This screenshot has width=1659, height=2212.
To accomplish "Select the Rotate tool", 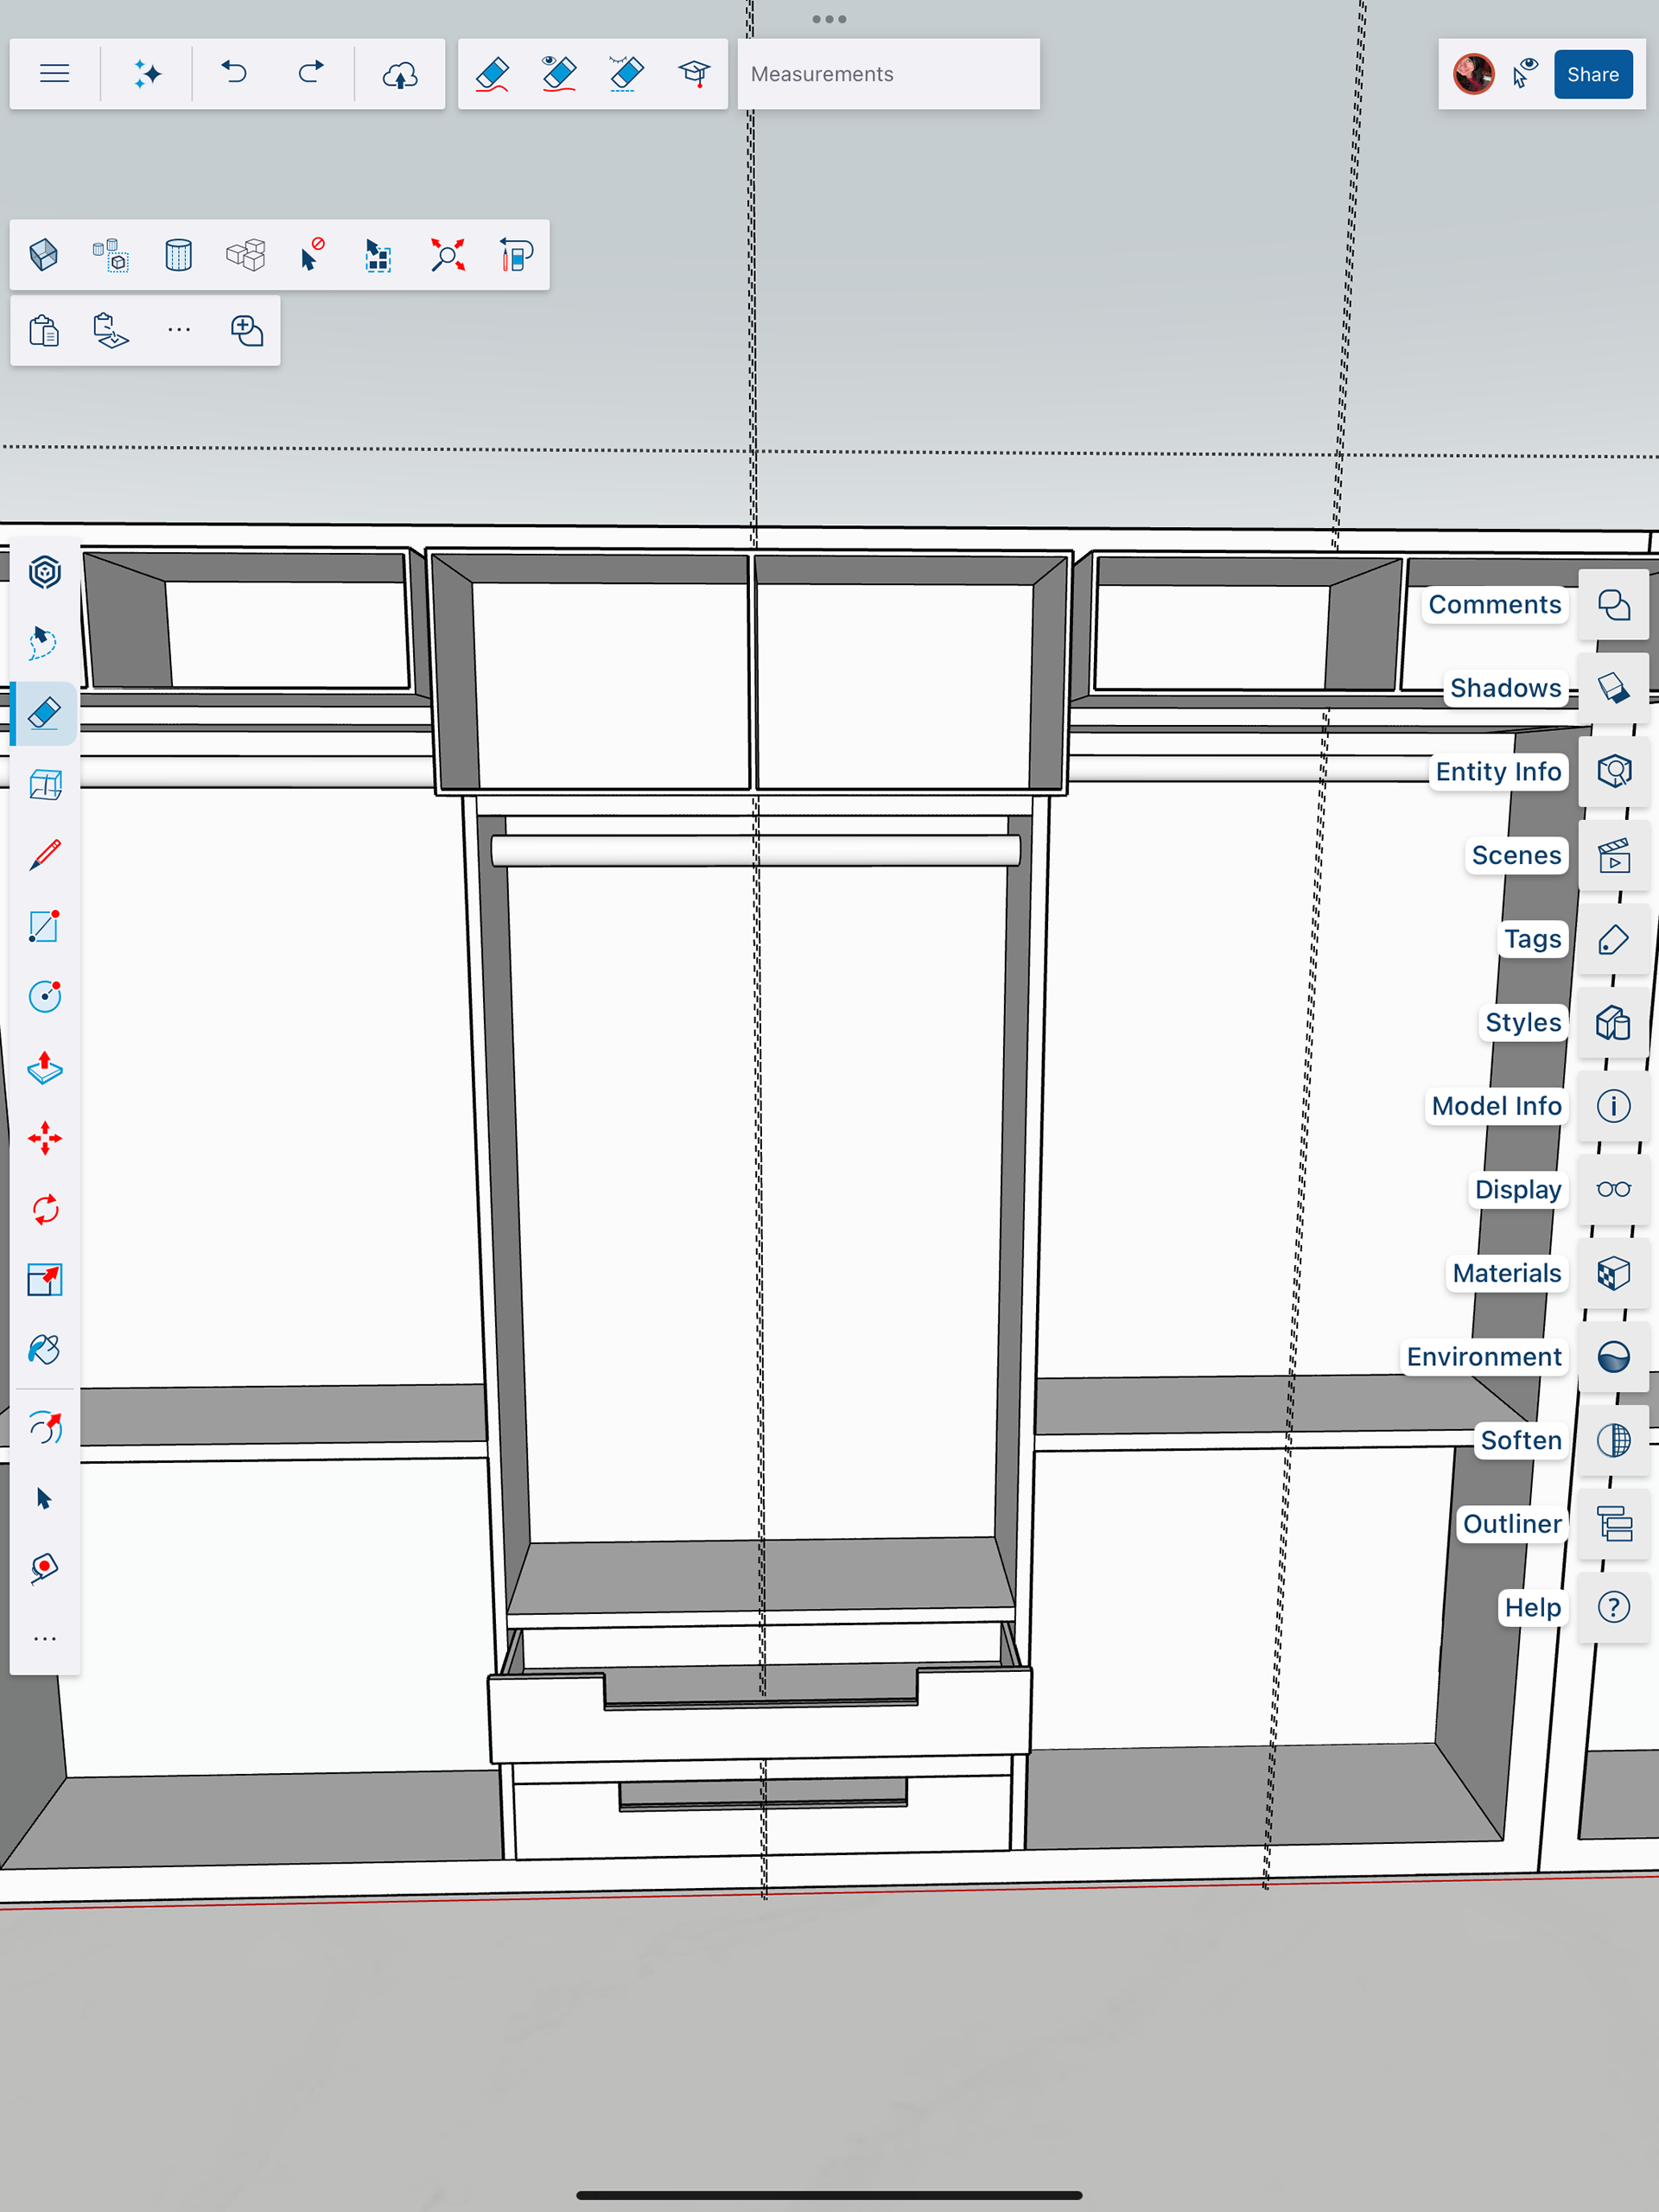I will coord(45,1209).
